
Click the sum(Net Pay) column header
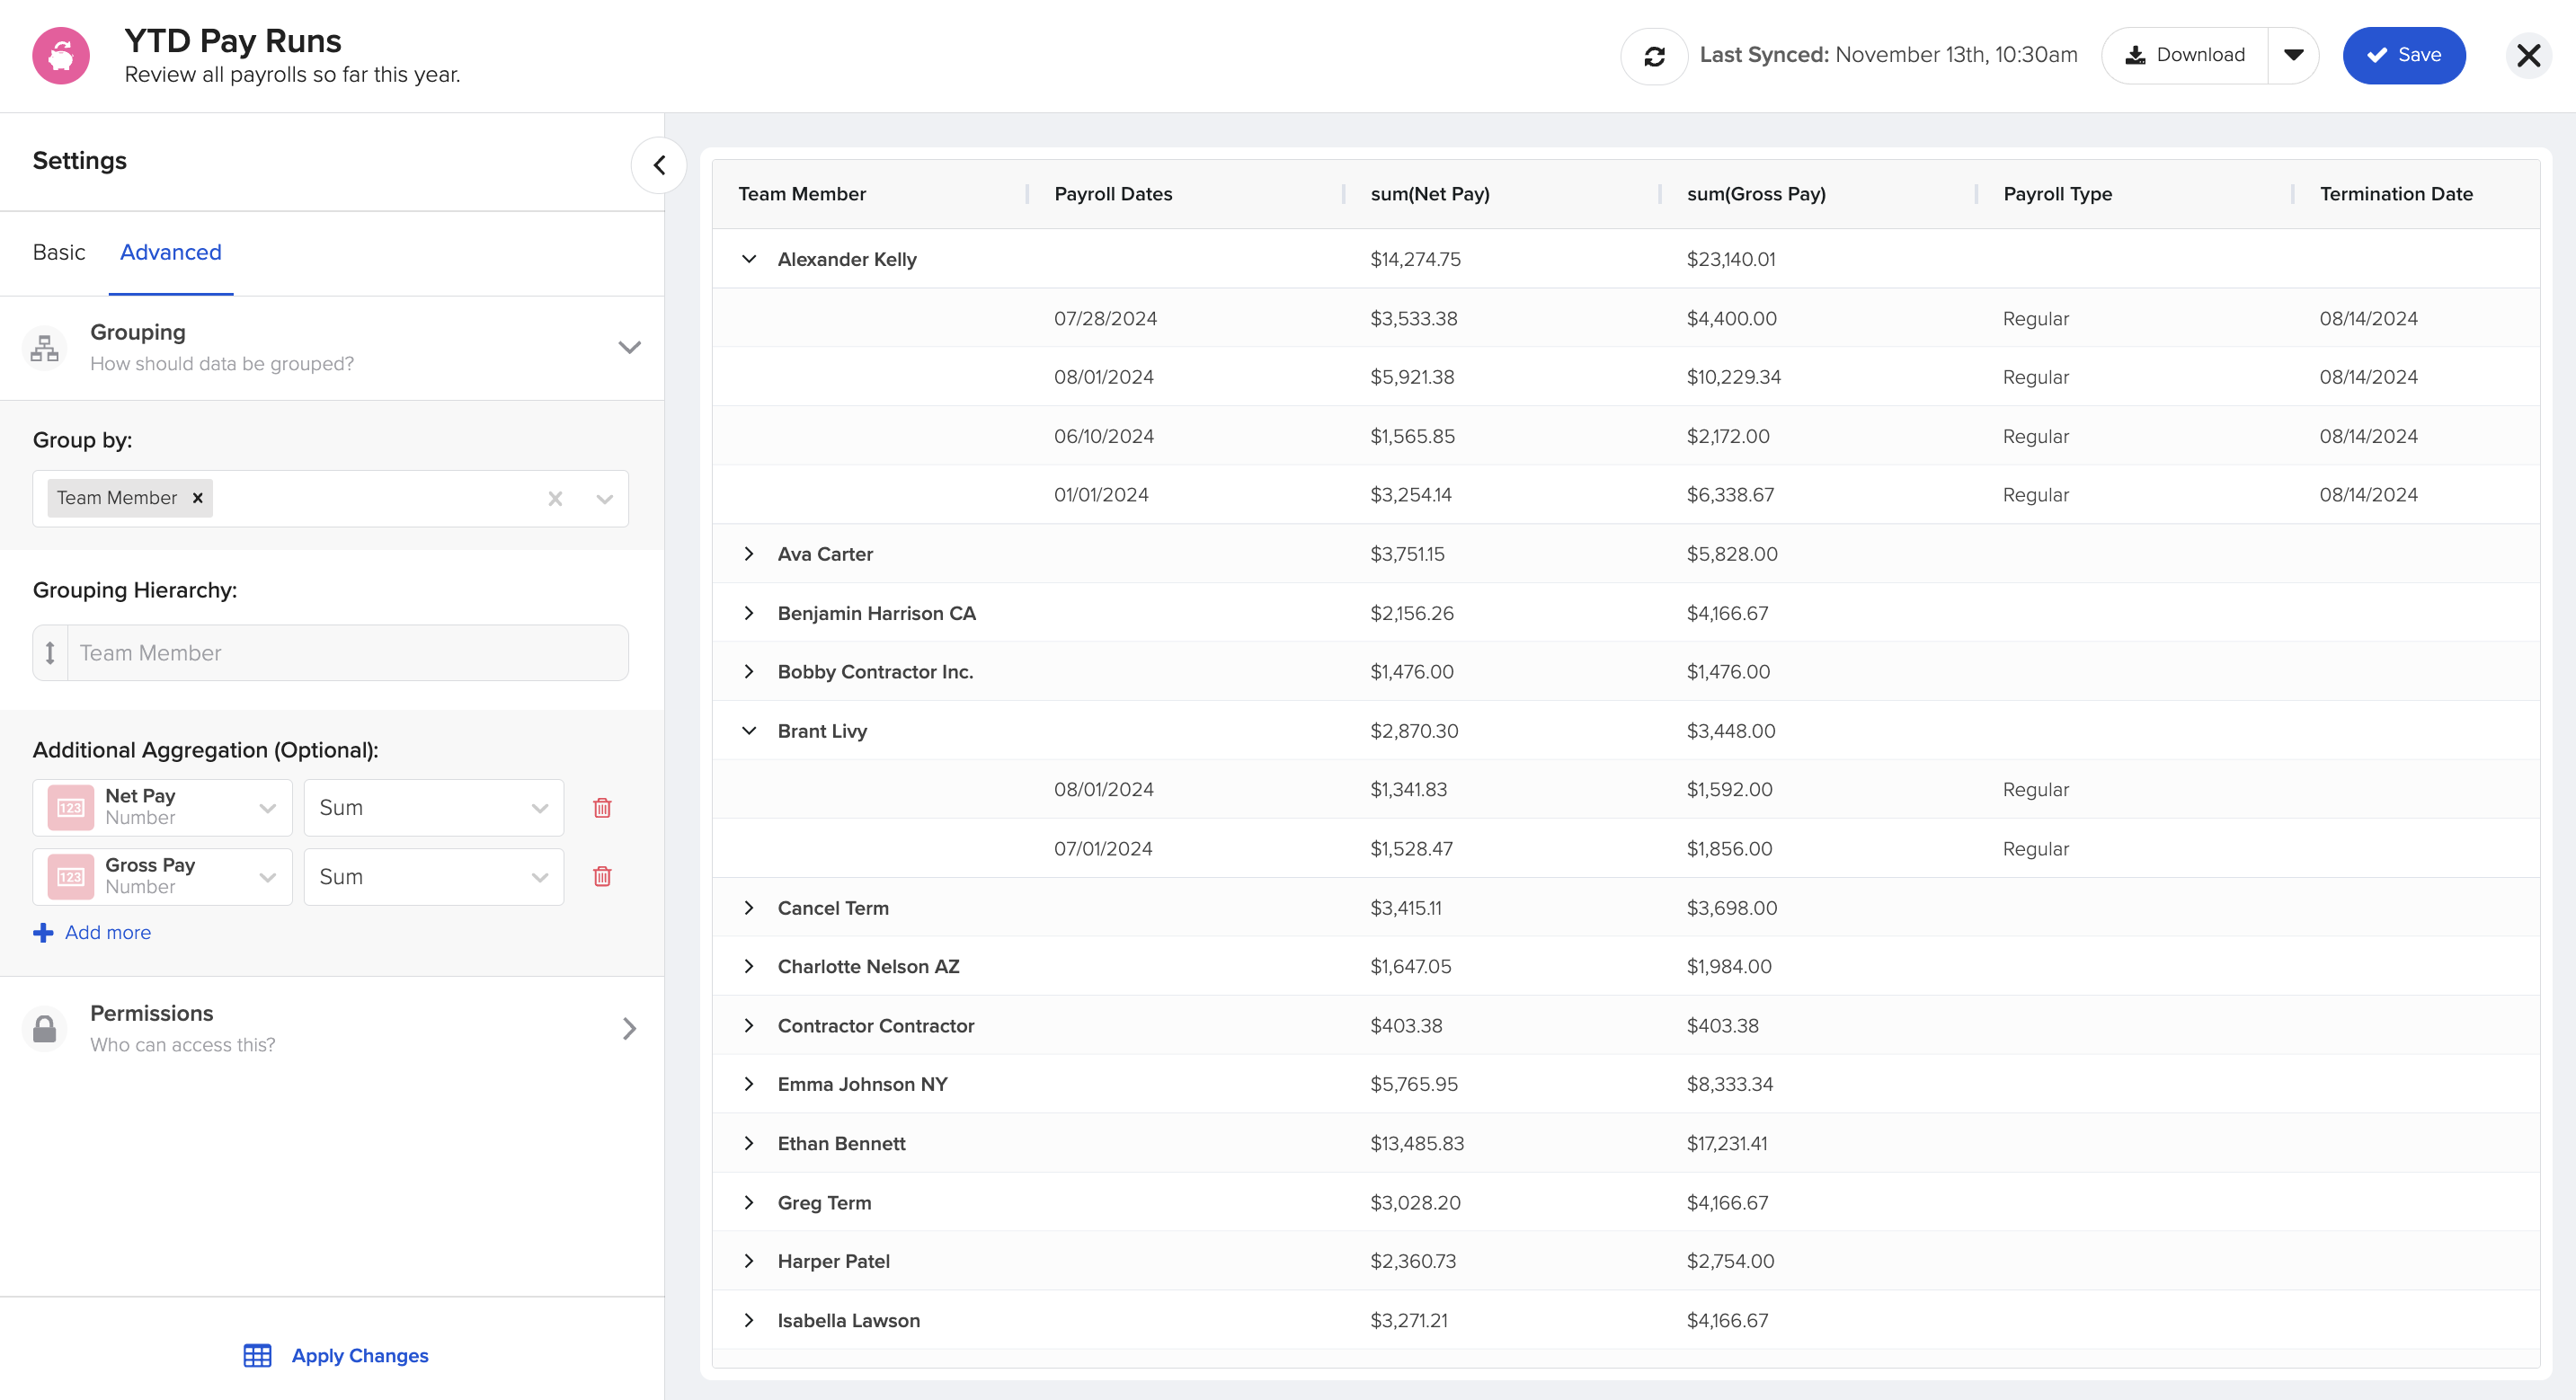point(1430,194)
